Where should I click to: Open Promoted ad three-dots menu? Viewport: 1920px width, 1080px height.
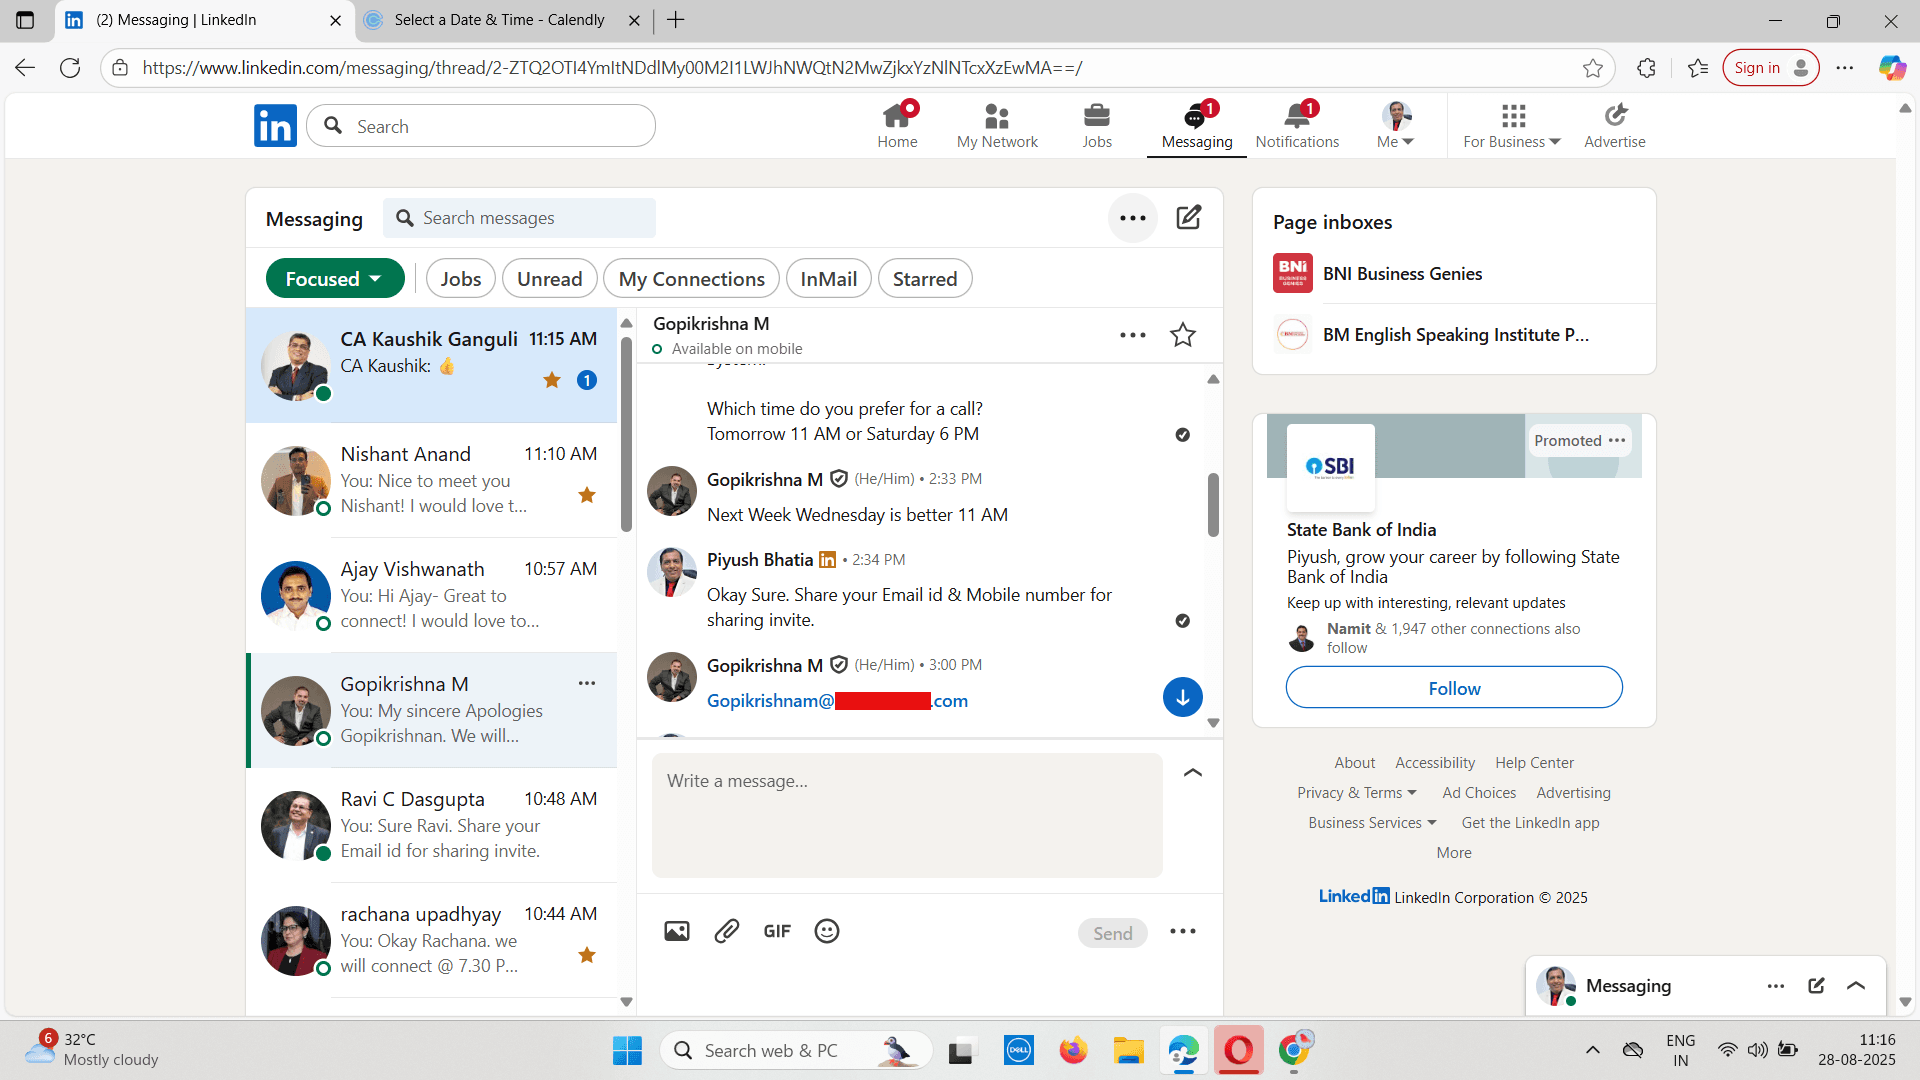tap(1617, 440)
